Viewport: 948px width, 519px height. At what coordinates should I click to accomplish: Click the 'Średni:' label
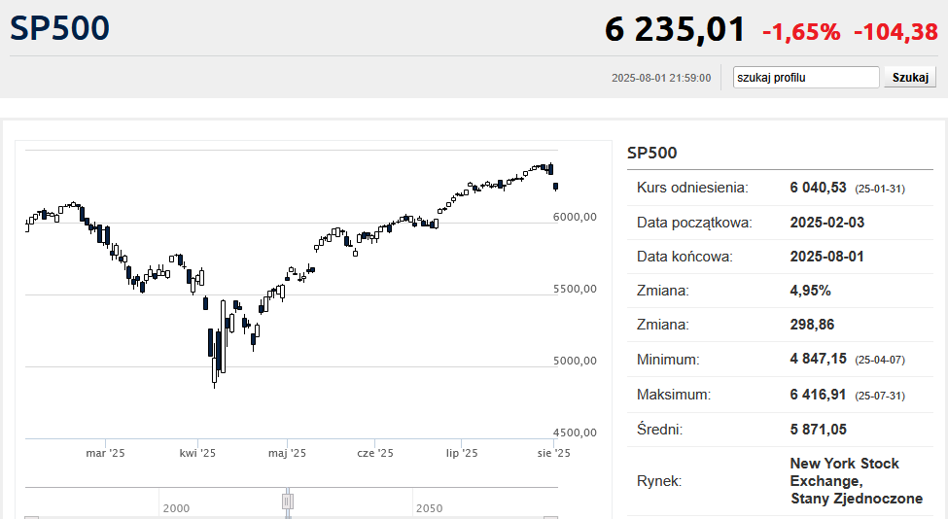(x=660, y=429)
